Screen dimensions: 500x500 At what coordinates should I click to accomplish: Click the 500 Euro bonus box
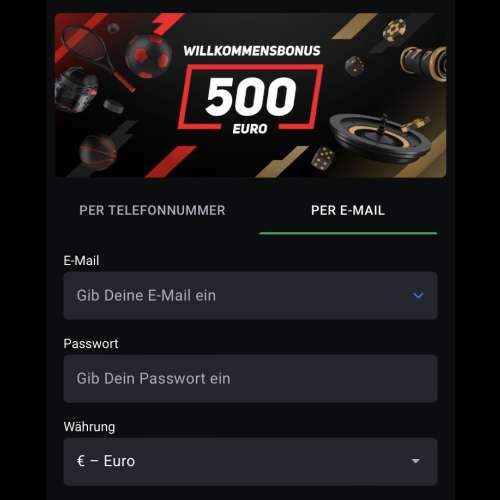click(x=251, y=98)
